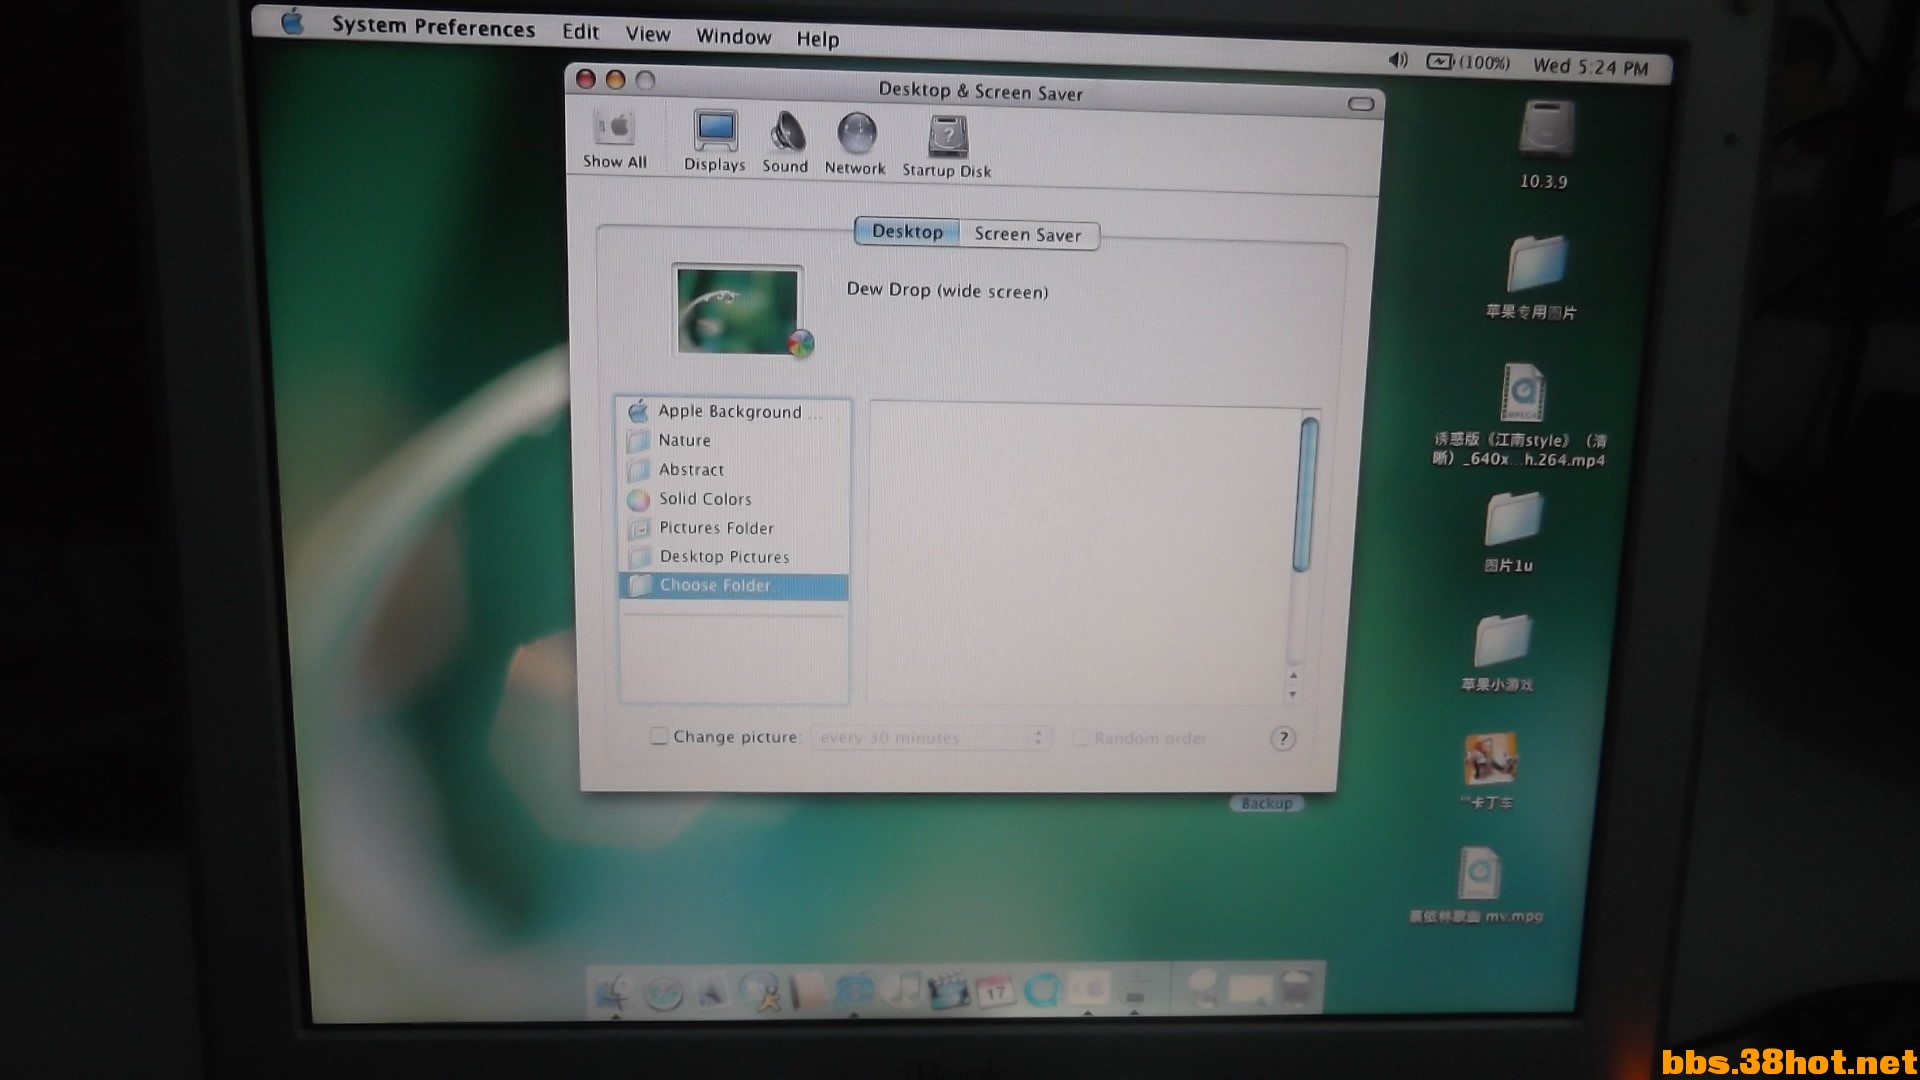Image resolution: width=1920 pixels, height=1080 pixels.
Task: Select the 苹果小游戏 folder
Action: coord(1502,641)
